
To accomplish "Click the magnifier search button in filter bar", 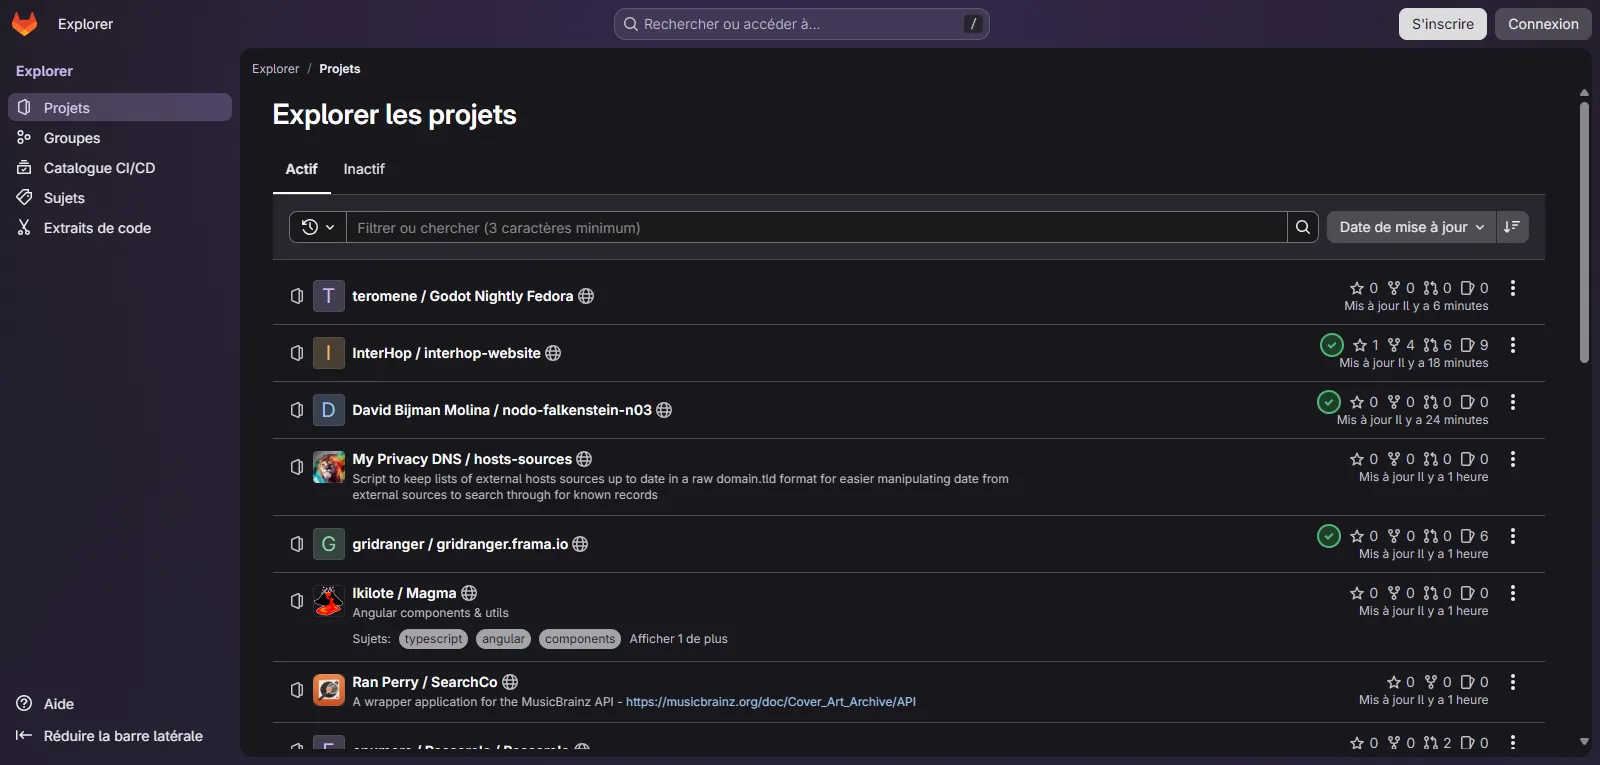I will point(1303,227).
